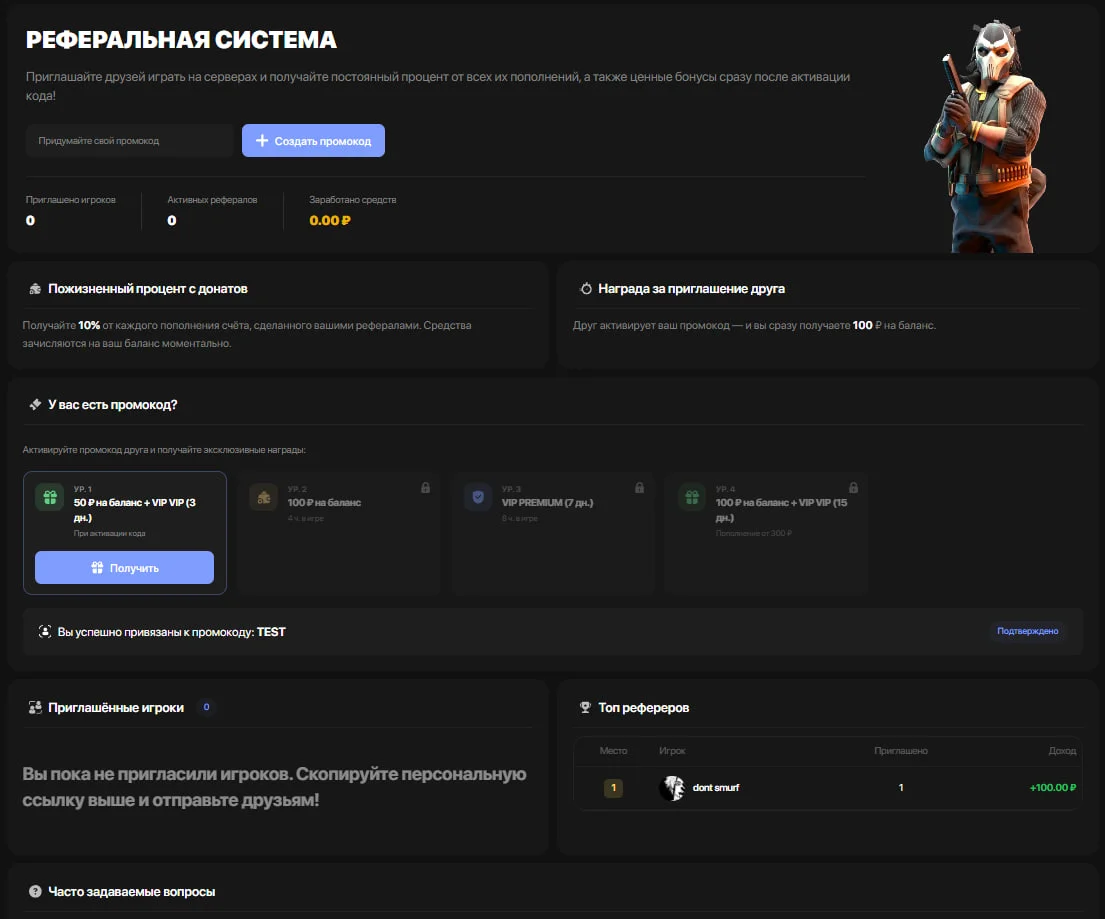Click the gift icon in УР. 4 card

pyautogui.click(x=692, y=498)
